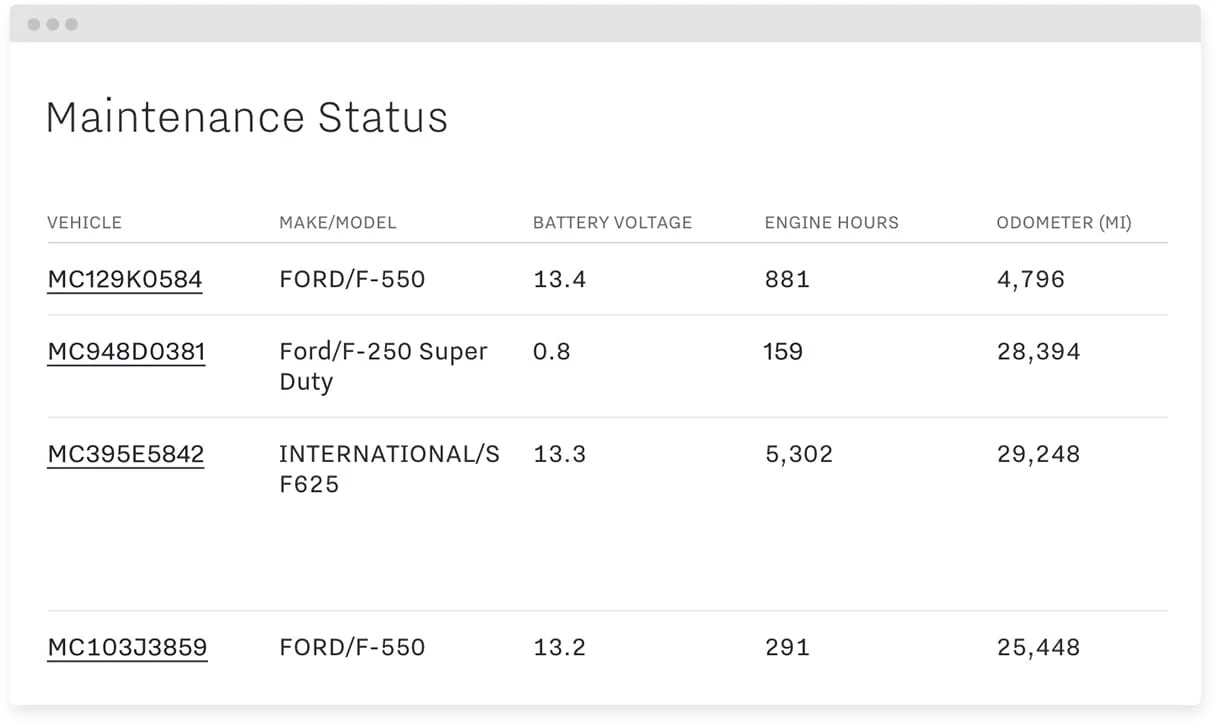Open vehicle MC948D0381 link
This screenshot has height=723, width=1214.
126,352
